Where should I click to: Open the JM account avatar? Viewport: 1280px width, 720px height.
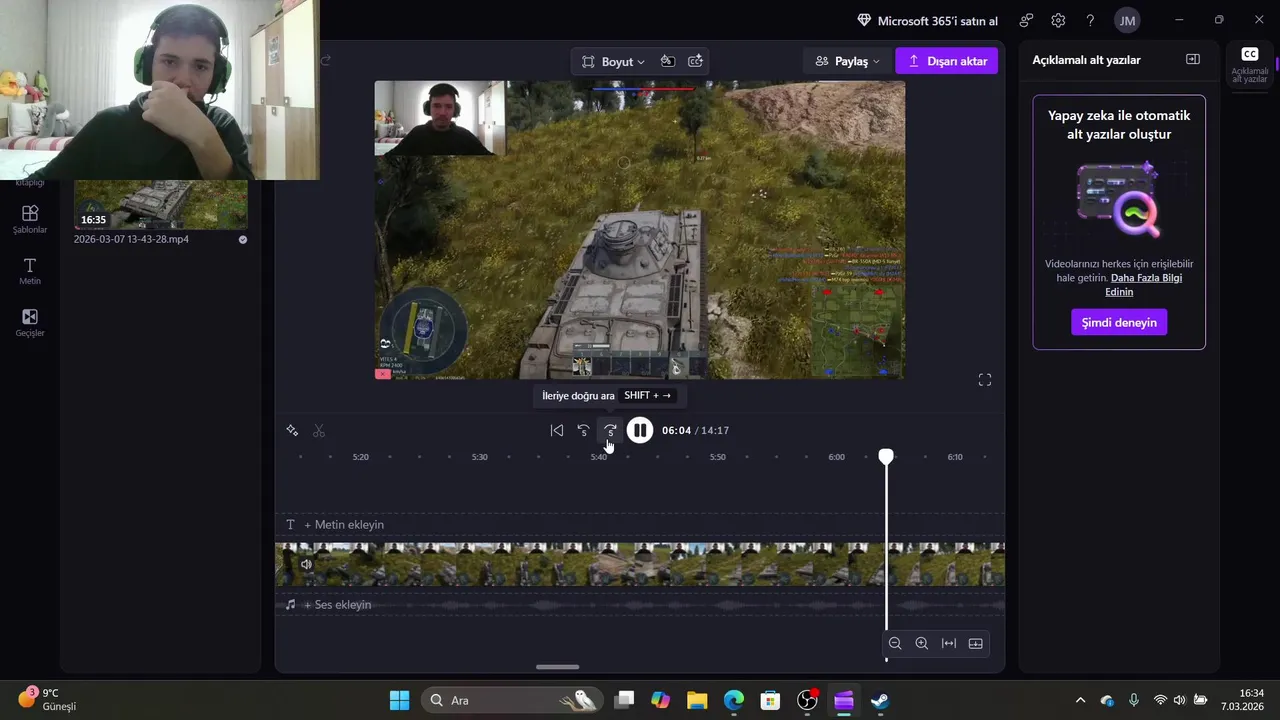tap(1127, 20)
